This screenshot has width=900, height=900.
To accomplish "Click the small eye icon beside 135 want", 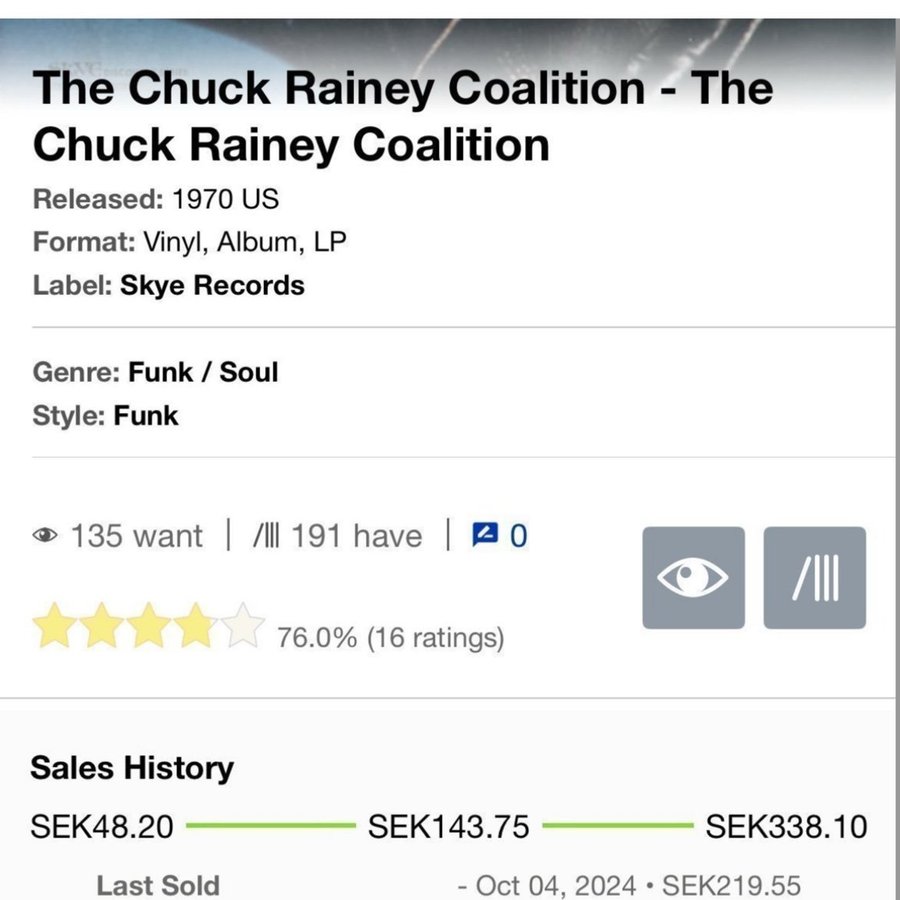I will [45, 536].
